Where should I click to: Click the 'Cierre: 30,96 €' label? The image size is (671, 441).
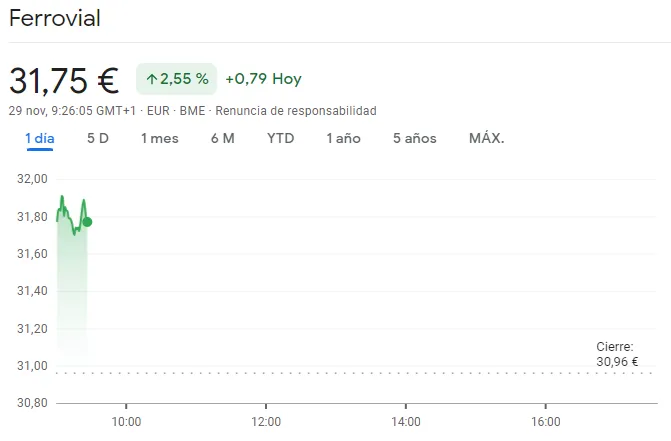[617, 355]
